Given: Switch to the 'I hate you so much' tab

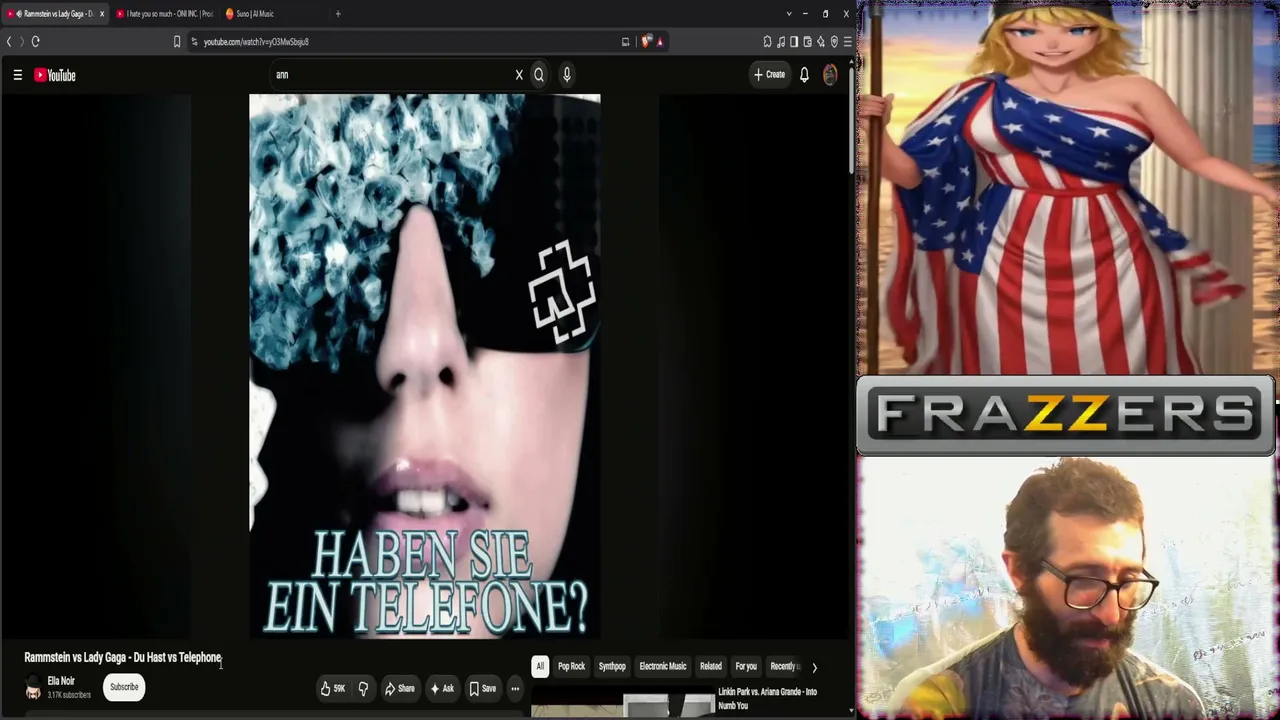Looking at the screenshot, I should (165, 14).
